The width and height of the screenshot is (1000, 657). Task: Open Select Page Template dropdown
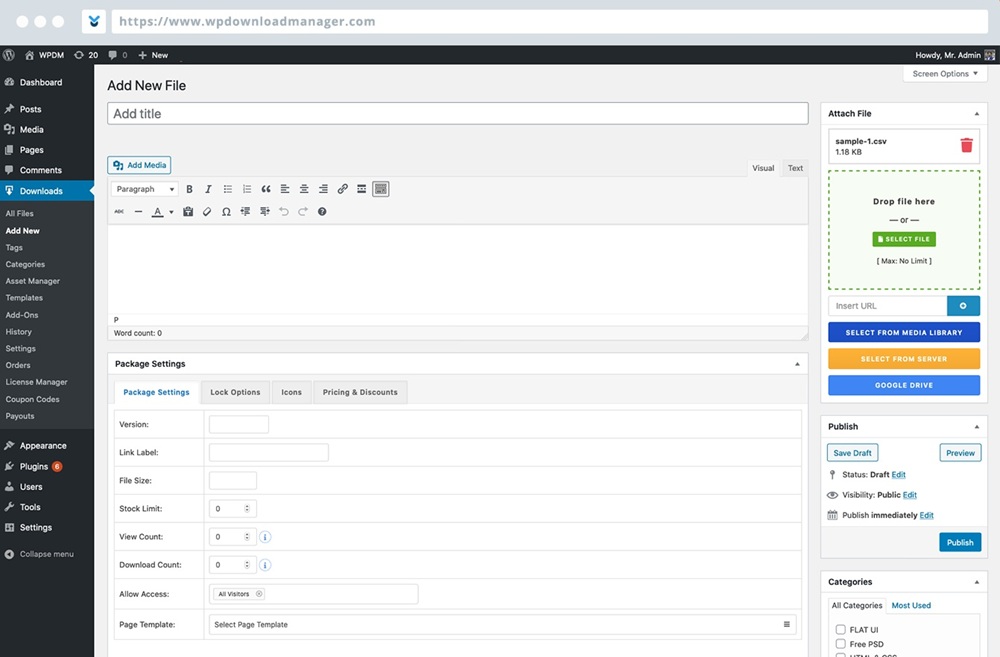pyautogui.click(x=503, y=624)
